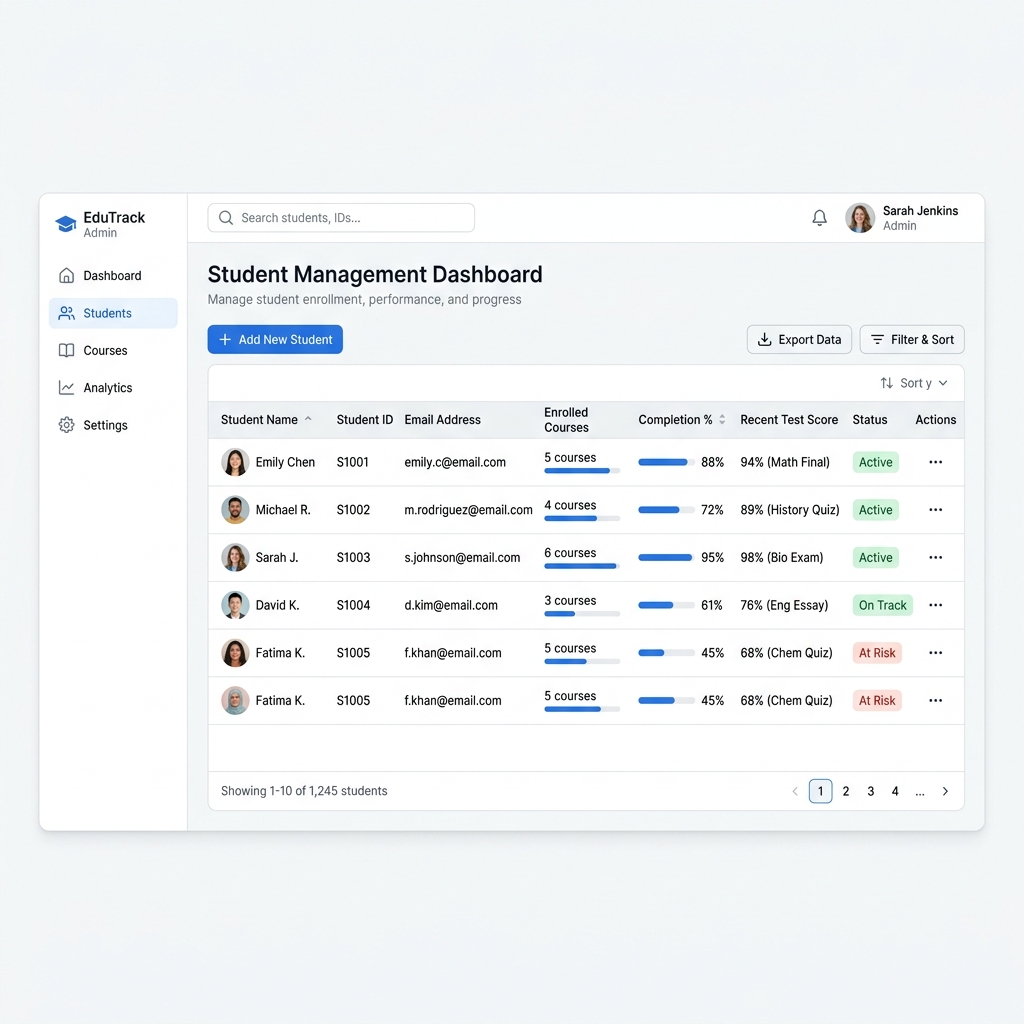Click David K.'s avatar photo
The height and width of the screenshot is (1024, 1024).
coord(235,605)
